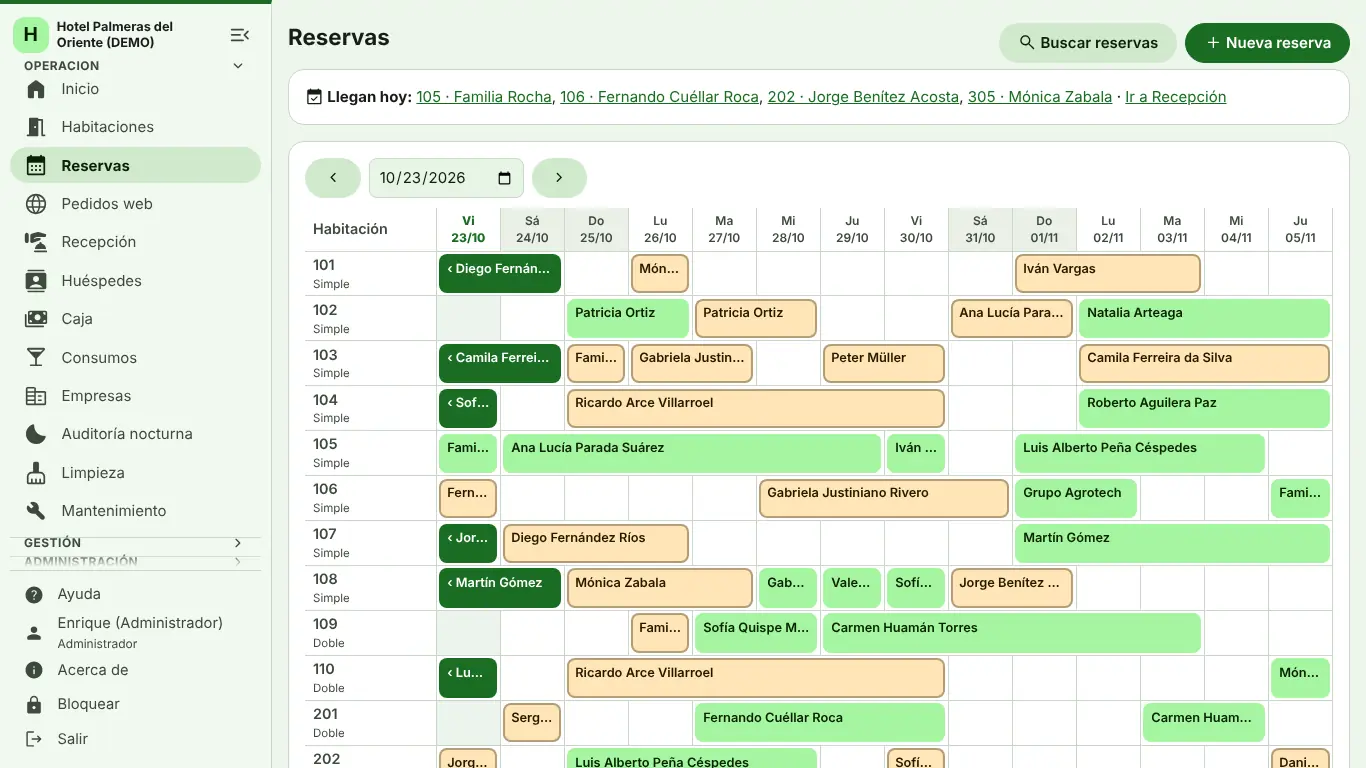Open the 105 · Familia Rocha arrival link

(x=484, y=97)
